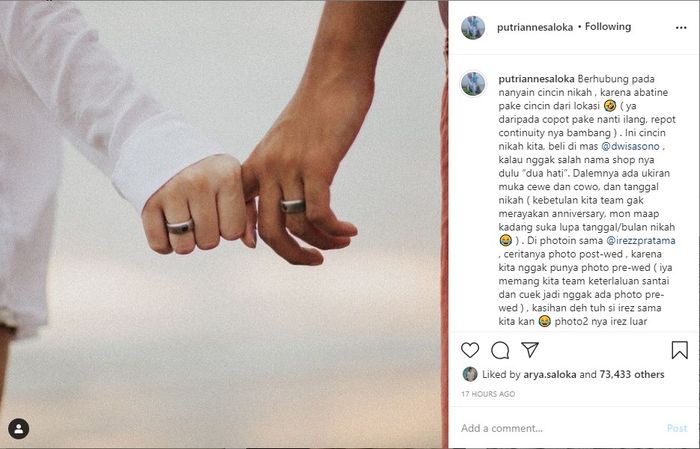This screenshot has height=449, width=700.
Task: Show tagged people on the photo
Action: coord(18,429)
